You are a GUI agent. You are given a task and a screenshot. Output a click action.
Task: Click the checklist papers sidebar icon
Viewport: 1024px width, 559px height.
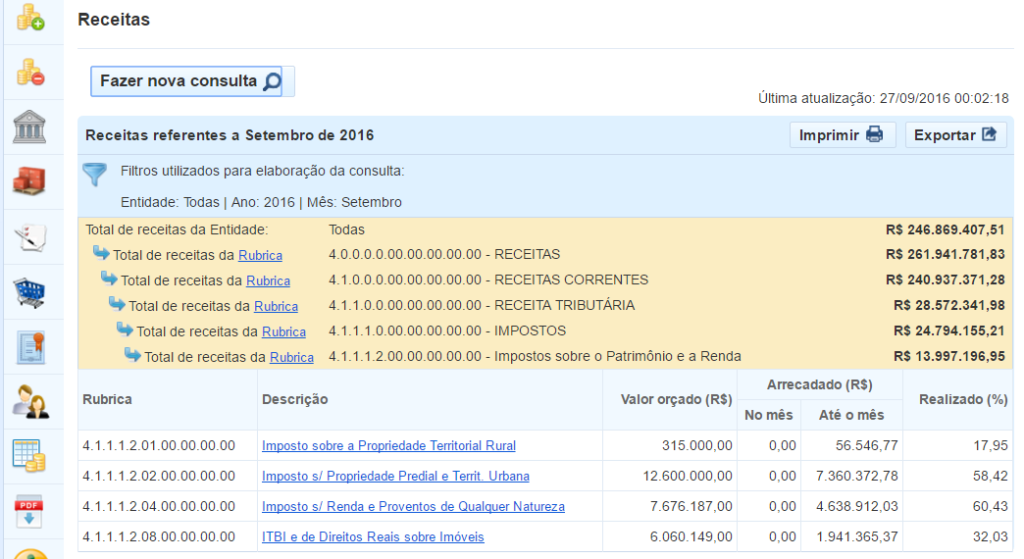pos(31,237)
